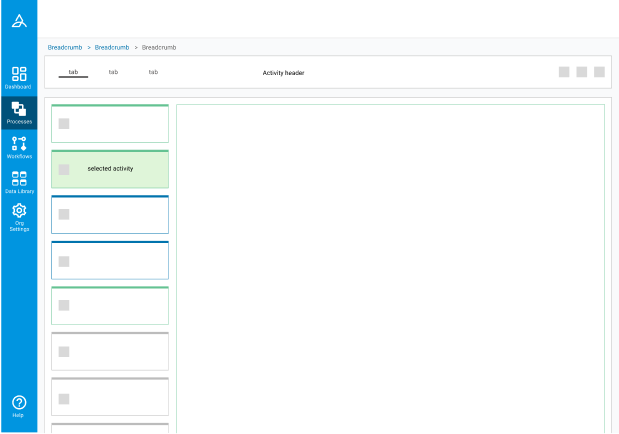619x434 pixels.
Task: Click middle gray square in activity header
Action: [x=582, y=72]
